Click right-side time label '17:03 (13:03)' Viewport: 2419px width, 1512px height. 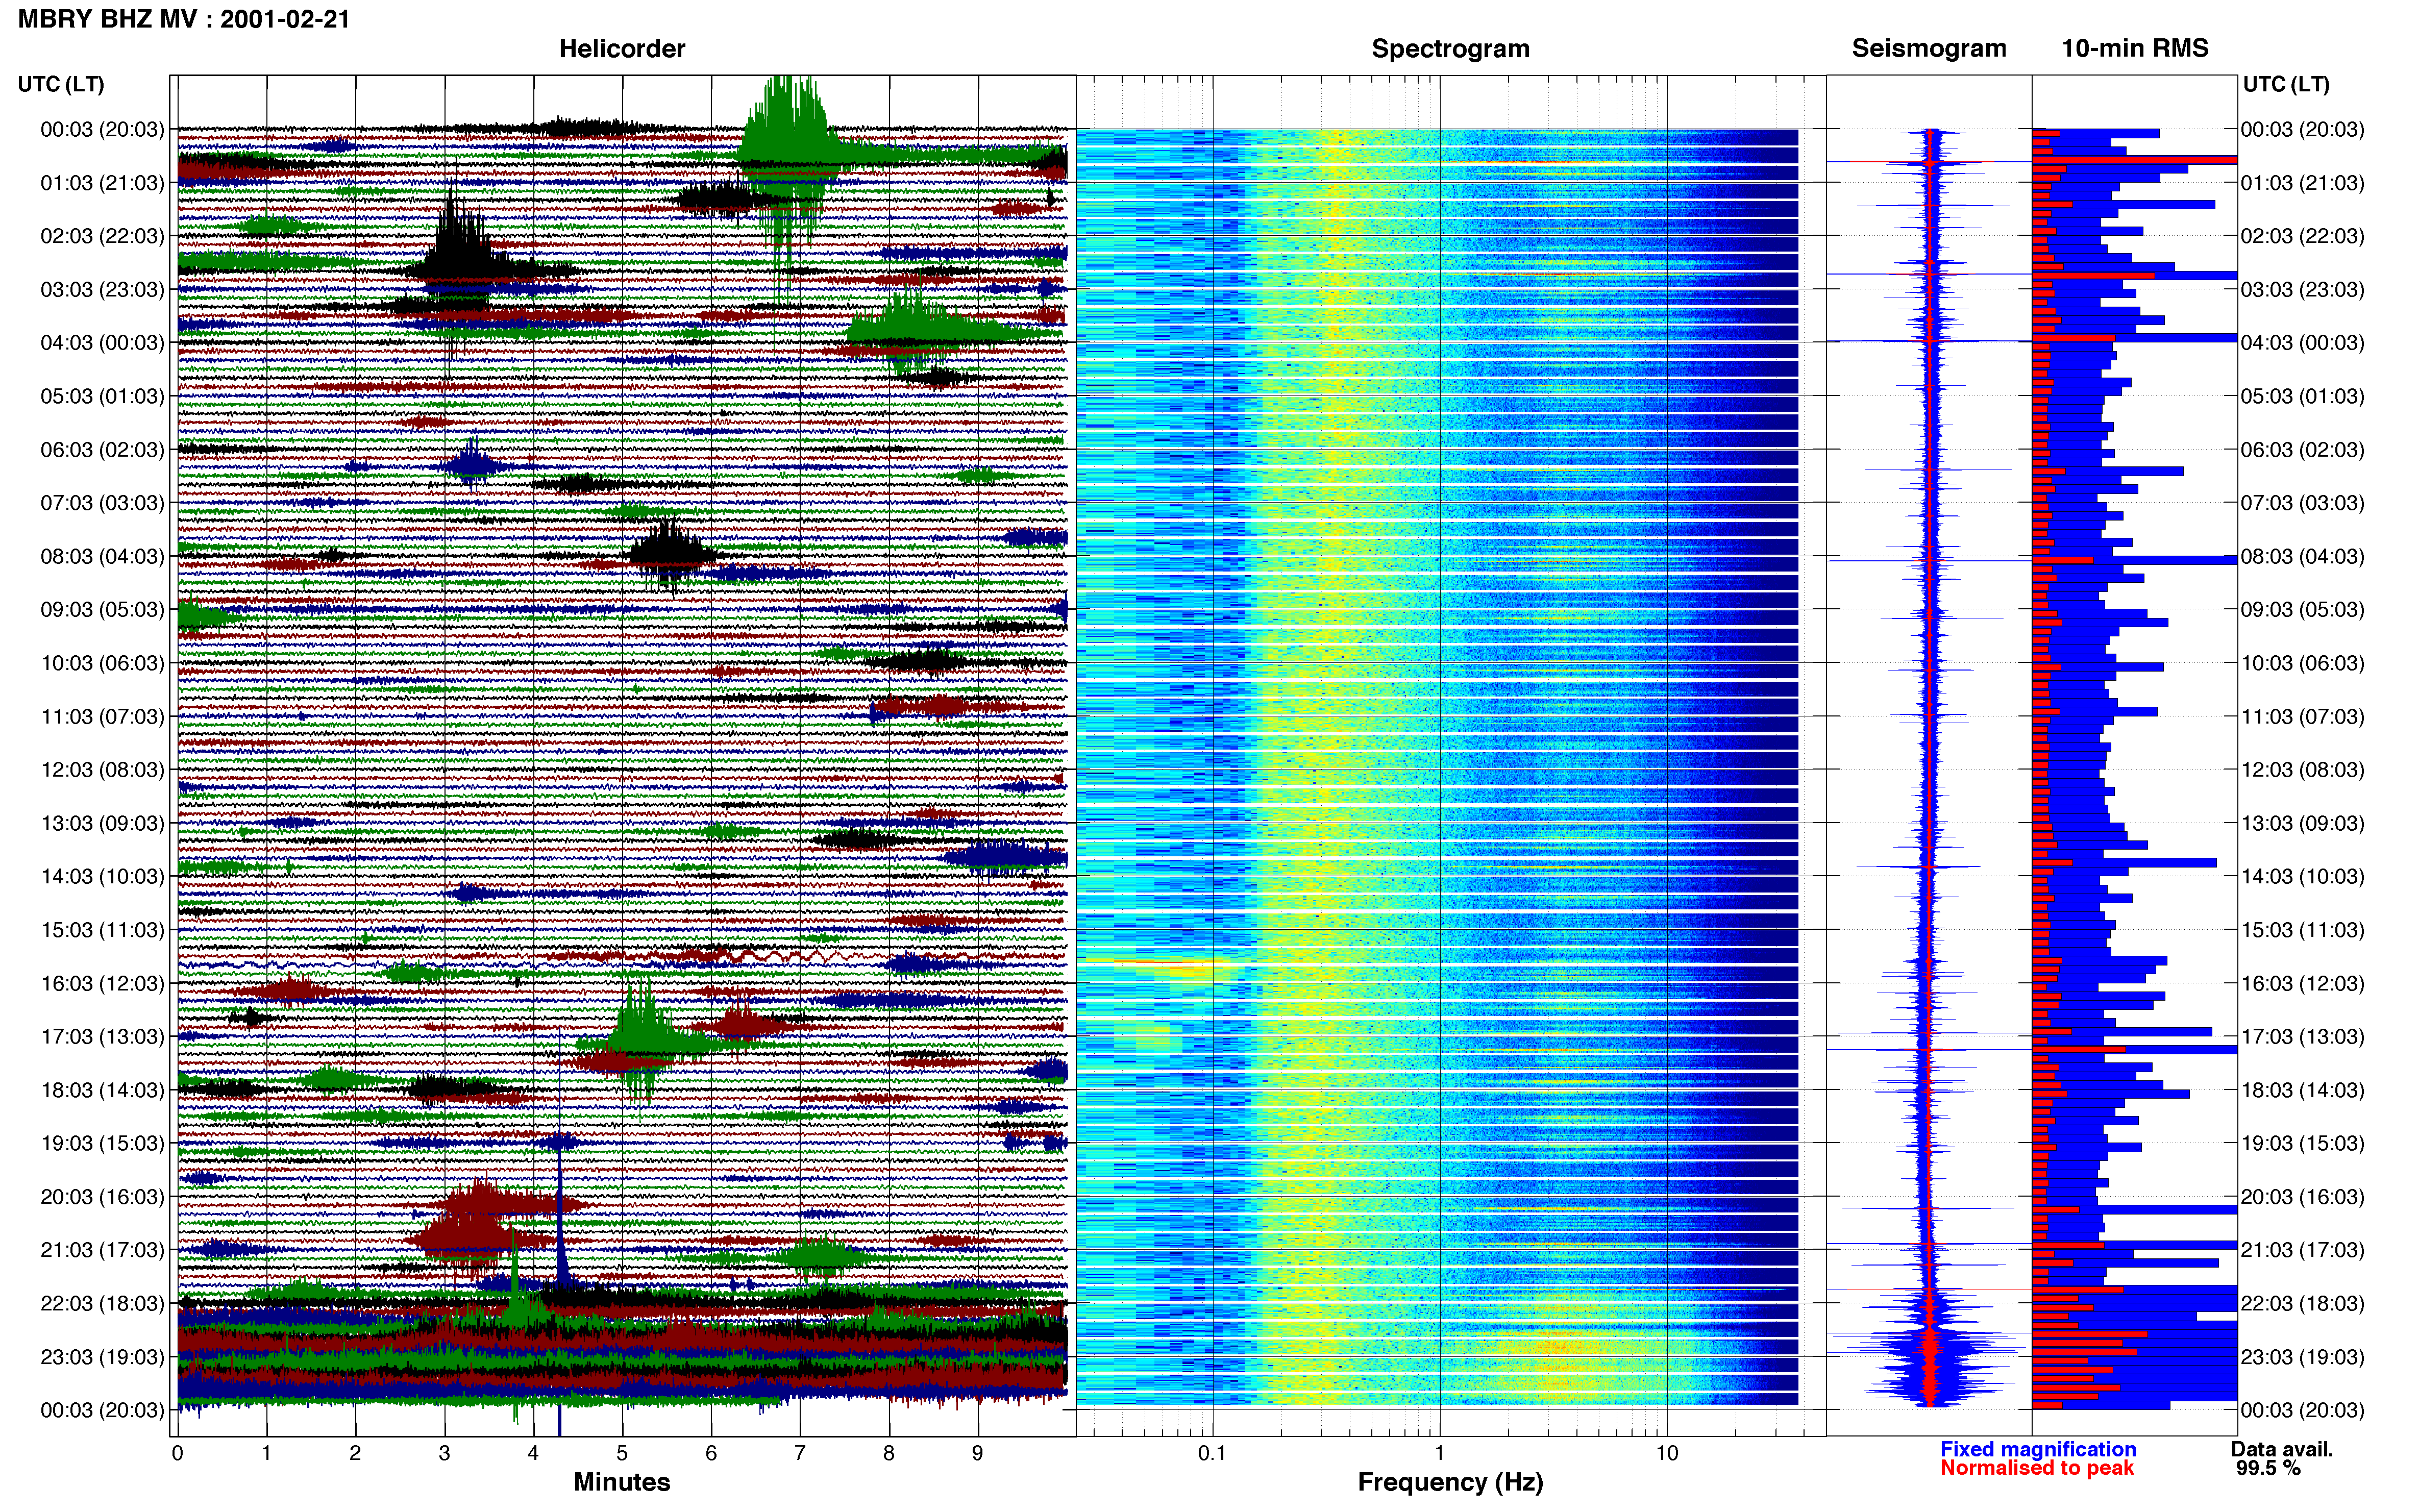(2303, 1036)
